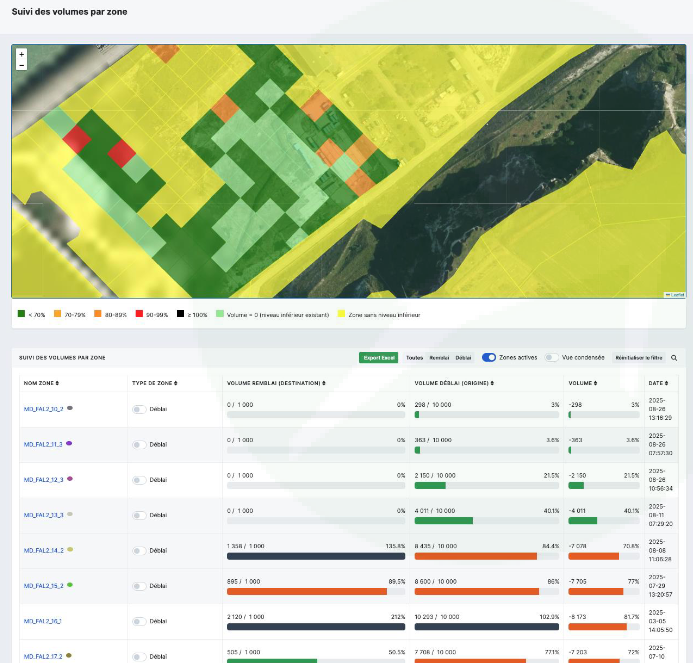The height and width of the screenshot is (665, 693).
Task: Click the '4 011 / 10 000' déblai progress bar
Action: [487, 521]
